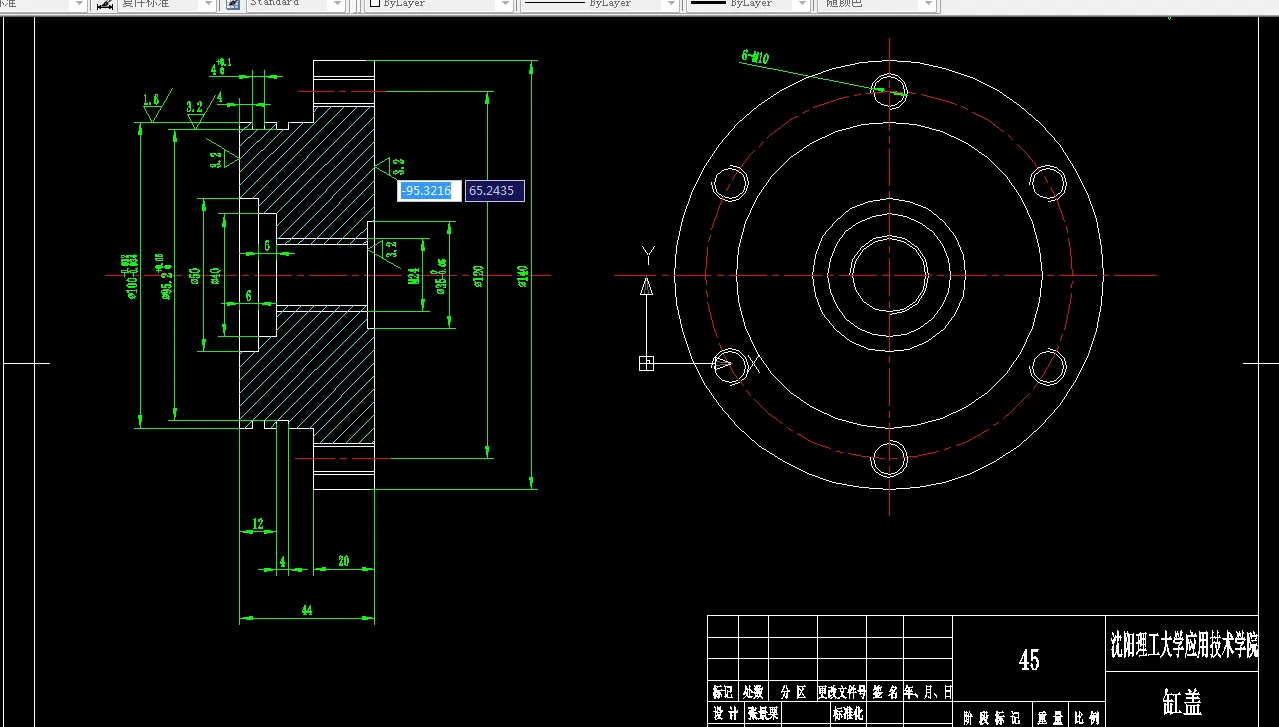The image size is (1279, 727).
Task: Click the 重量 cell in title block
Action: pos(1050,718)
